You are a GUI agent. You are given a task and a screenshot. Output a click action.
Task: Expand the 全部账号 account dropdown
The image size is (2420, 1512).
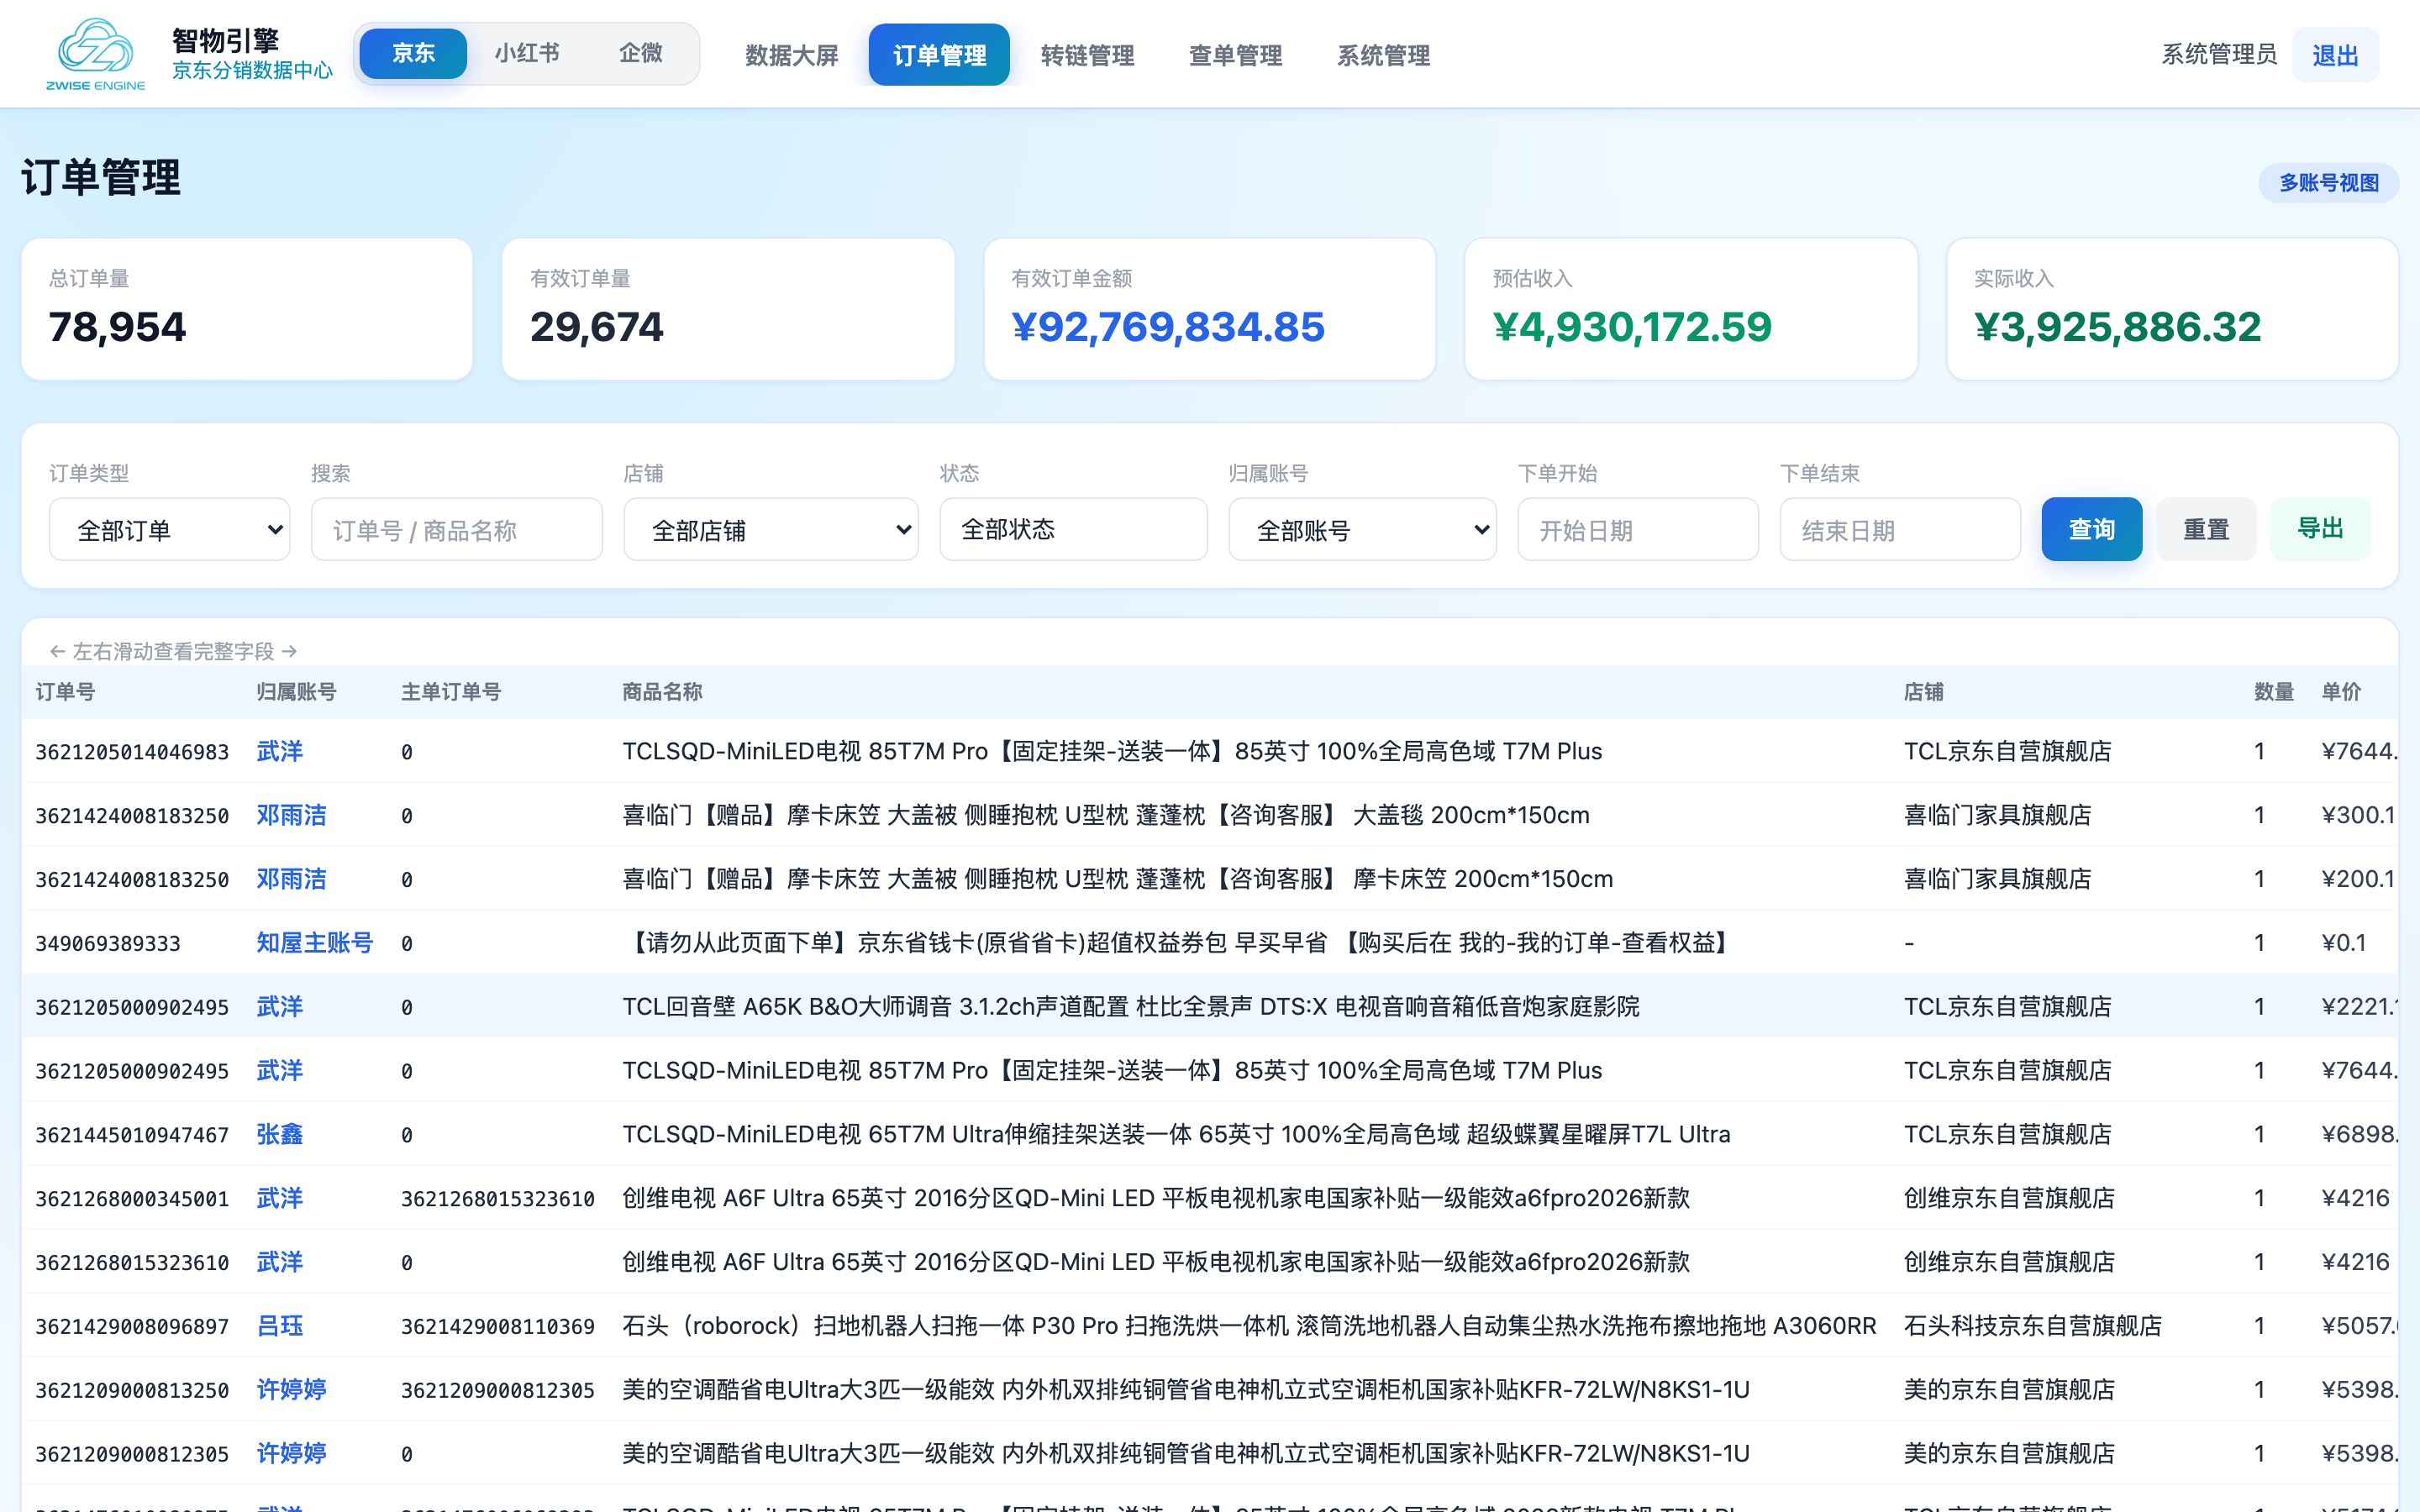pos(1362,530)
